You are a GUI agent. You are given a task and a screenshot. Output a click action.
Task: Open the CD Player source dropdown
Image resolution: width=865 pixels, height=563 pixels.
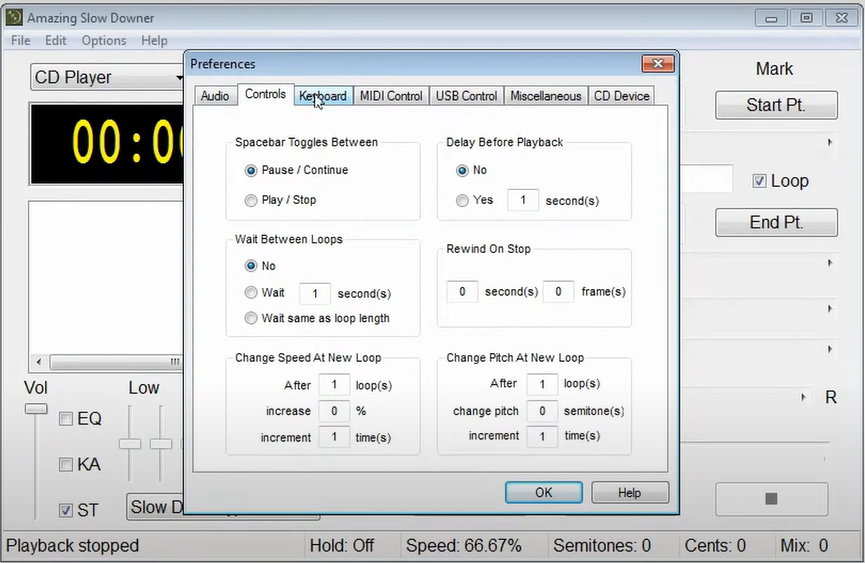pyautogui.click(x=107, y=77)
